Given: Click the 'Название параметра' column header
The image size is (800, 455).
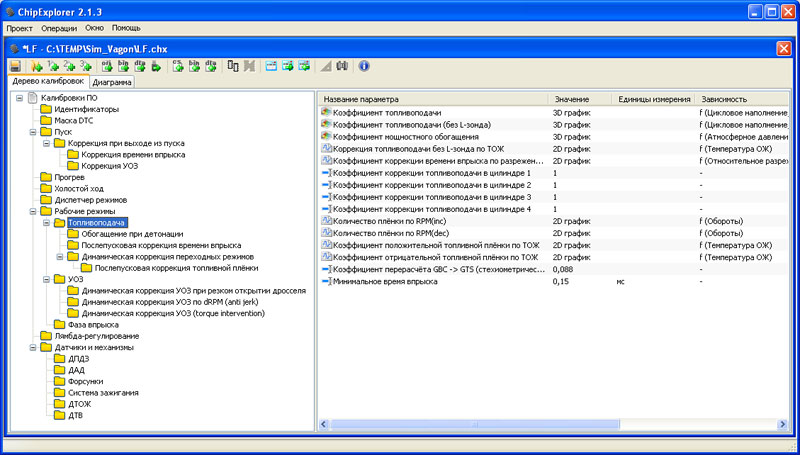Looking at the screenshot, I should coord(361,100).
